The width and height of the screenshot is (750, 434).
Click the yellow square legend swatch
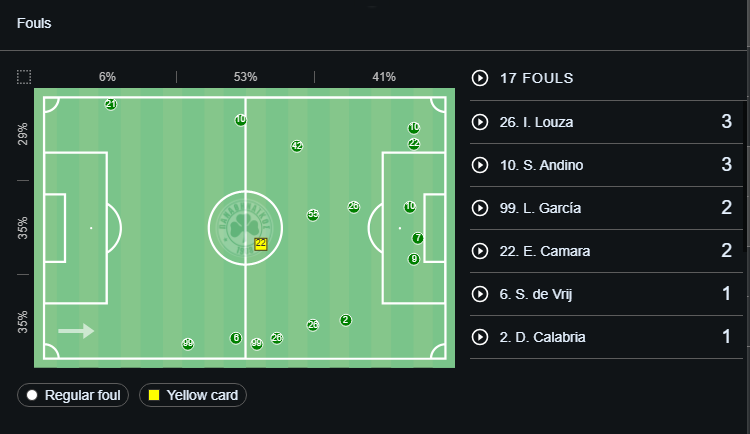(x=154, y=395)
